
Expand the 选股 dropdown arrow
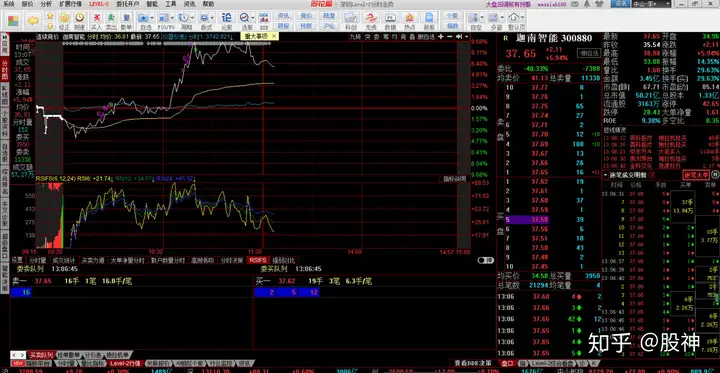click(253, 18)
